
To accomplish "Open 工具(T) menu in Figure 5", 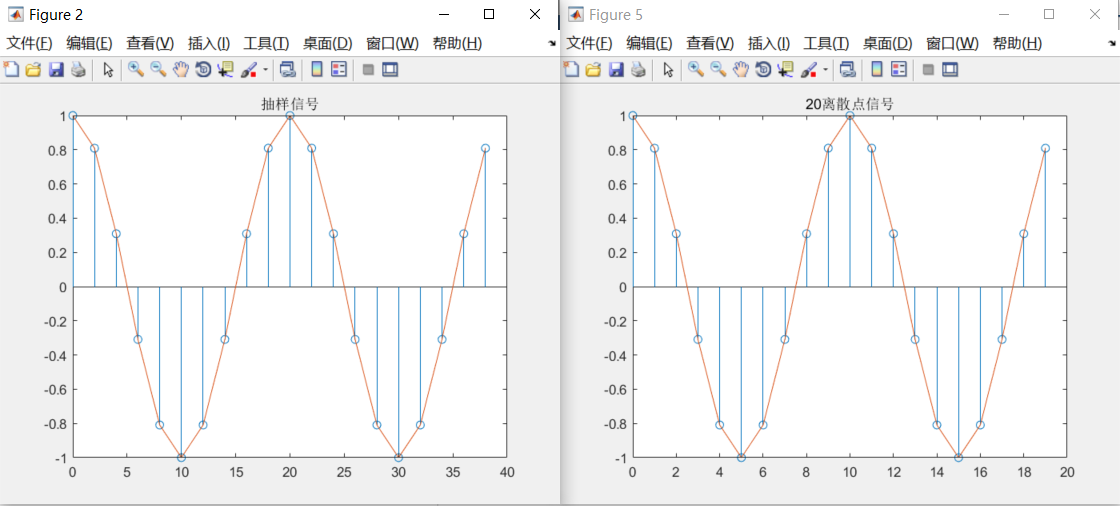I will pyautogui.click(x=826, y=43).
